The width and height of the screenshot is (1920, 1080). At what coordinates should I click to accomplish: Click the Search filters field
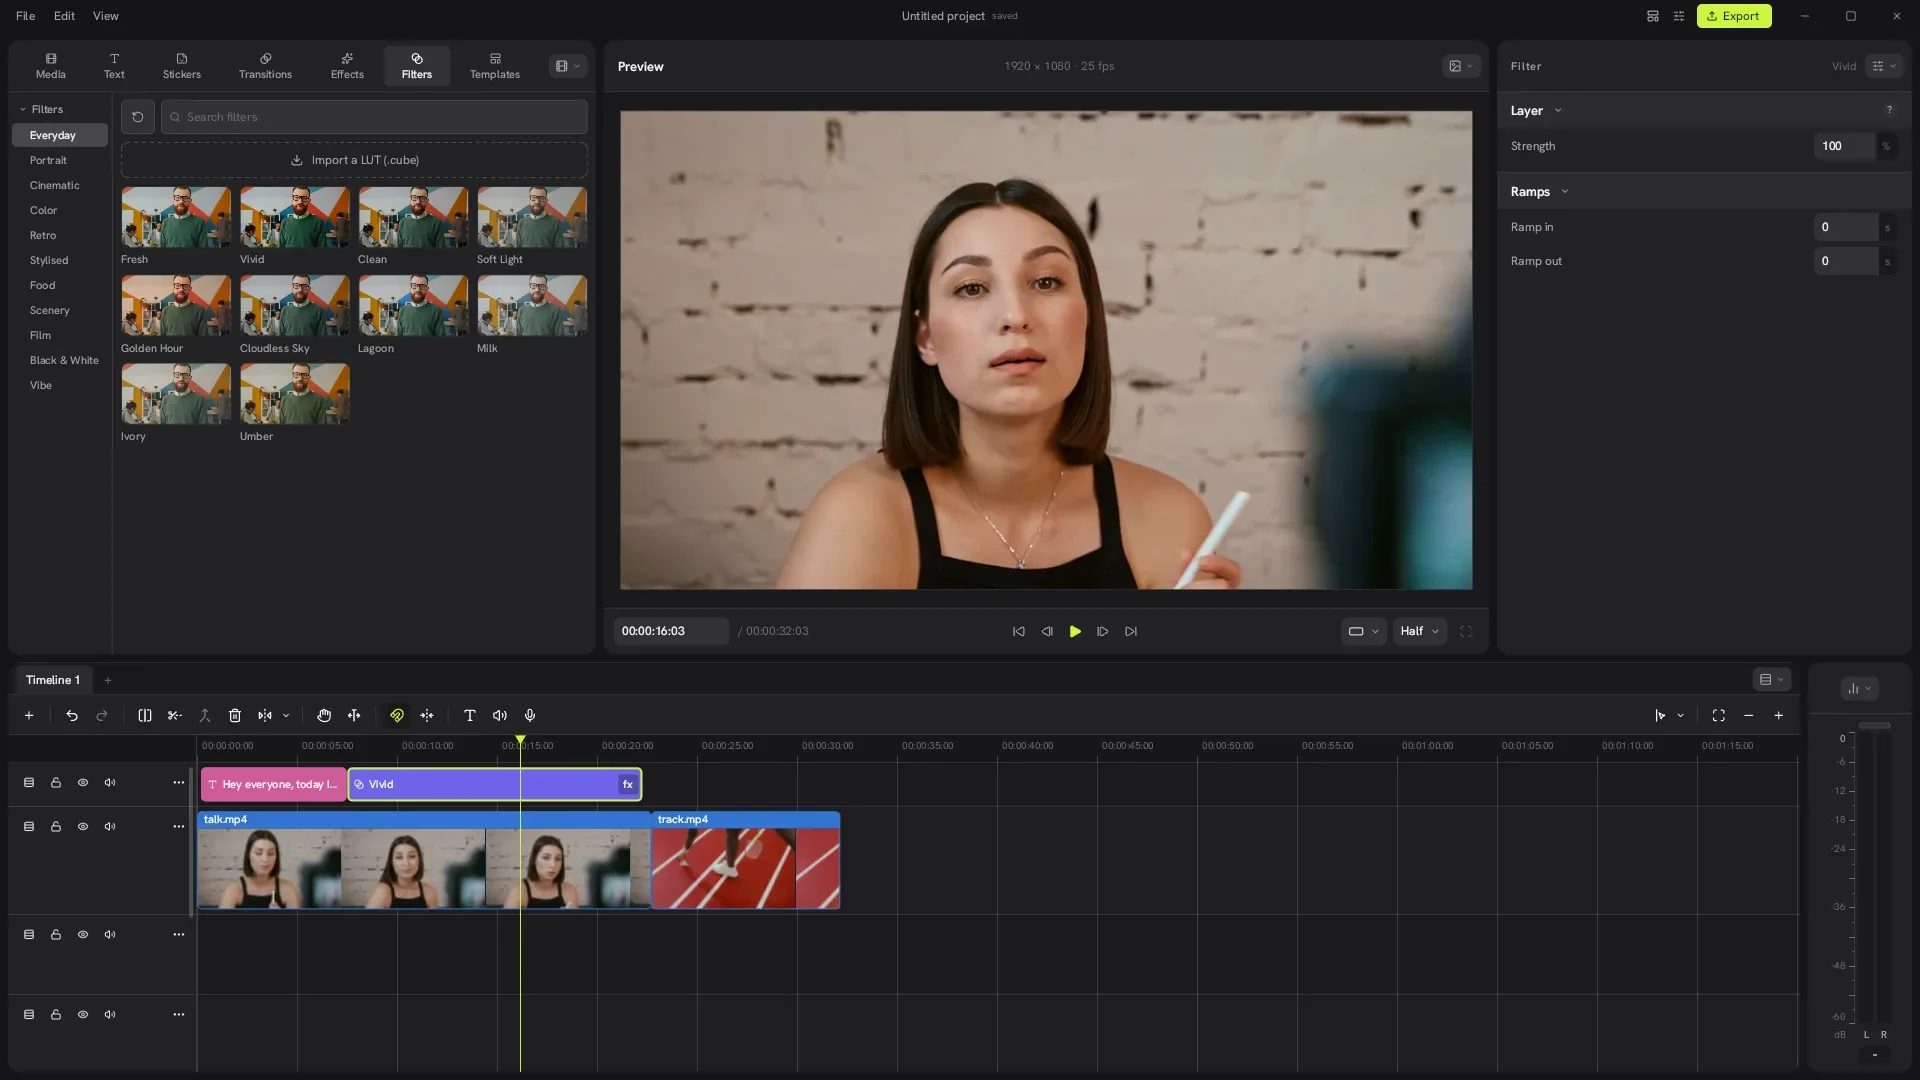pos(374,117)
